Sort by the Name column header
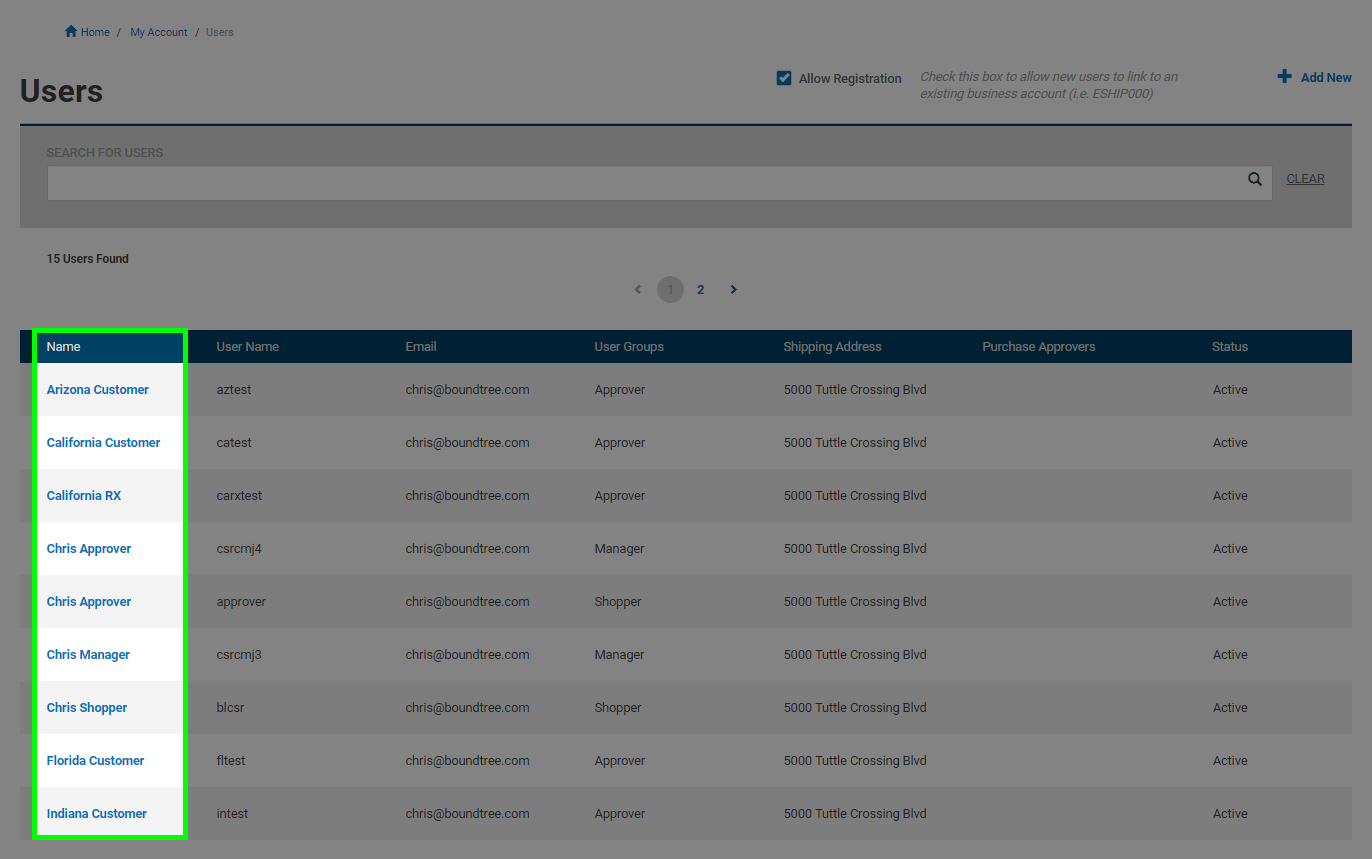Image resolution: width=1372 pixels, height=859 pixels. pos(64,347)
